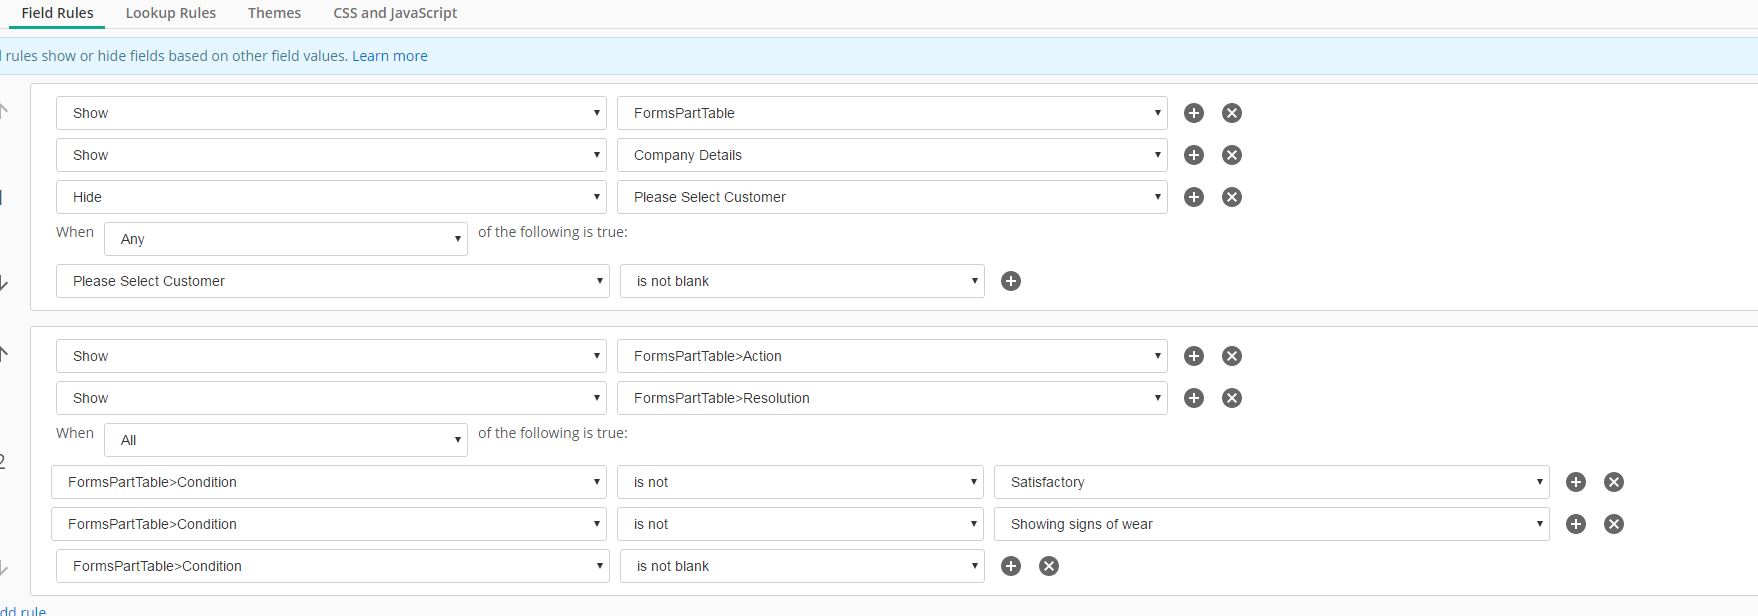Open the Company Details field dropdown
The width and height of the screenshot is (1758, 616).
[892, 155]
